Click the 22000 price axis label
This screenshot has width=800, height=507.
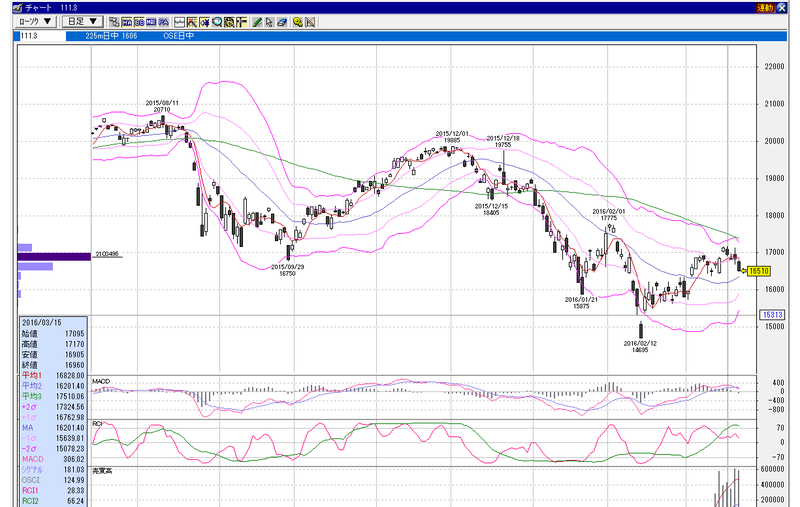coord(774,67)
